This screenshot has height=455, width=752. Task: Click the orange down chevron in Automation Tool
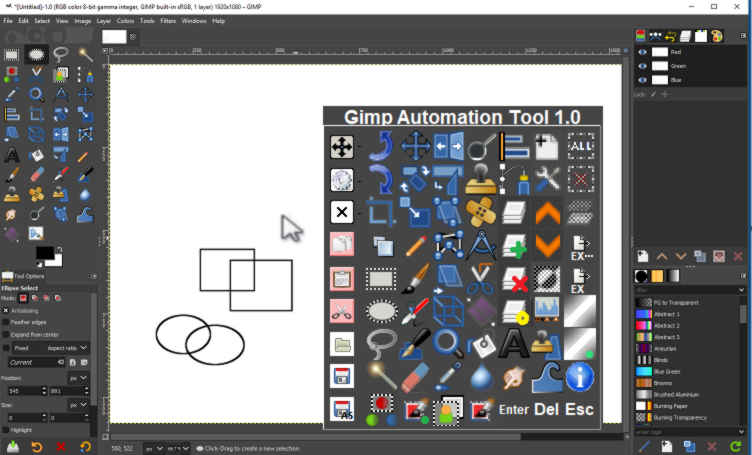547,245
